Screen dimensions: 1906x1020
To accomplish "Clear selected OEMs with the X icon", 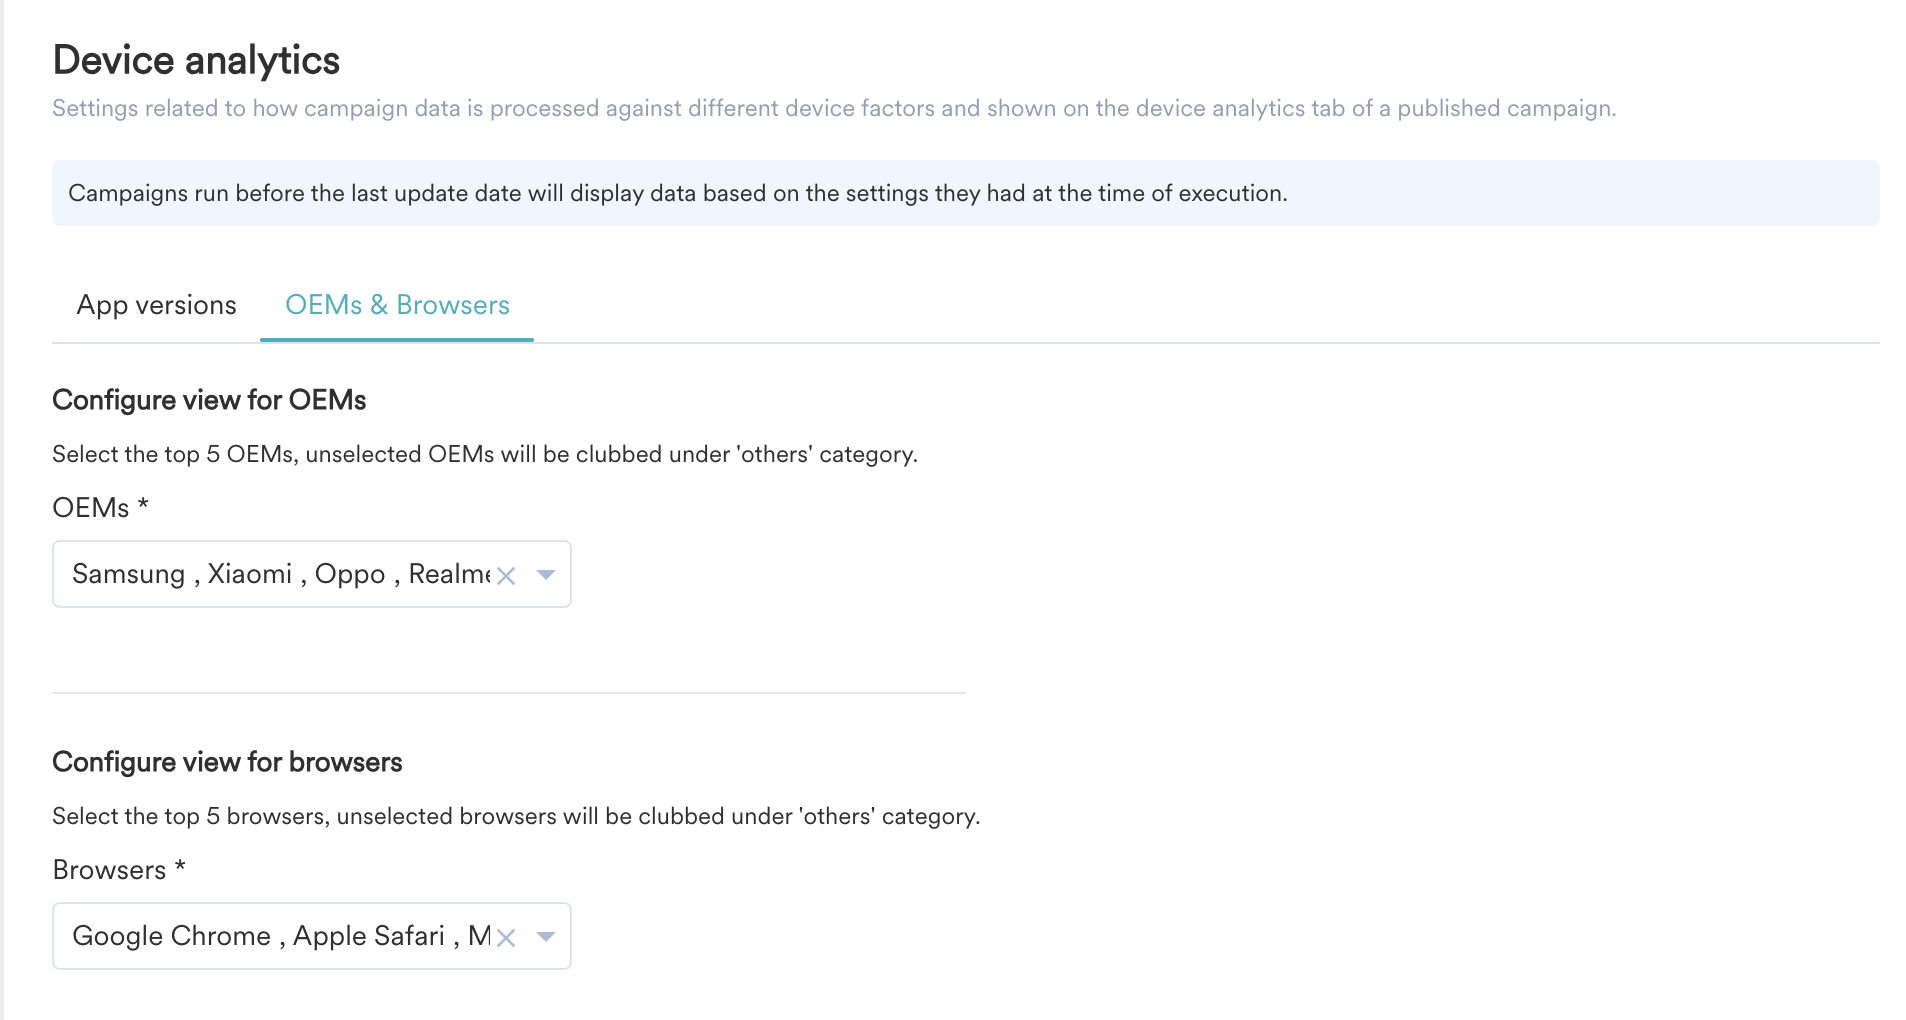I will tap(506, 575).
